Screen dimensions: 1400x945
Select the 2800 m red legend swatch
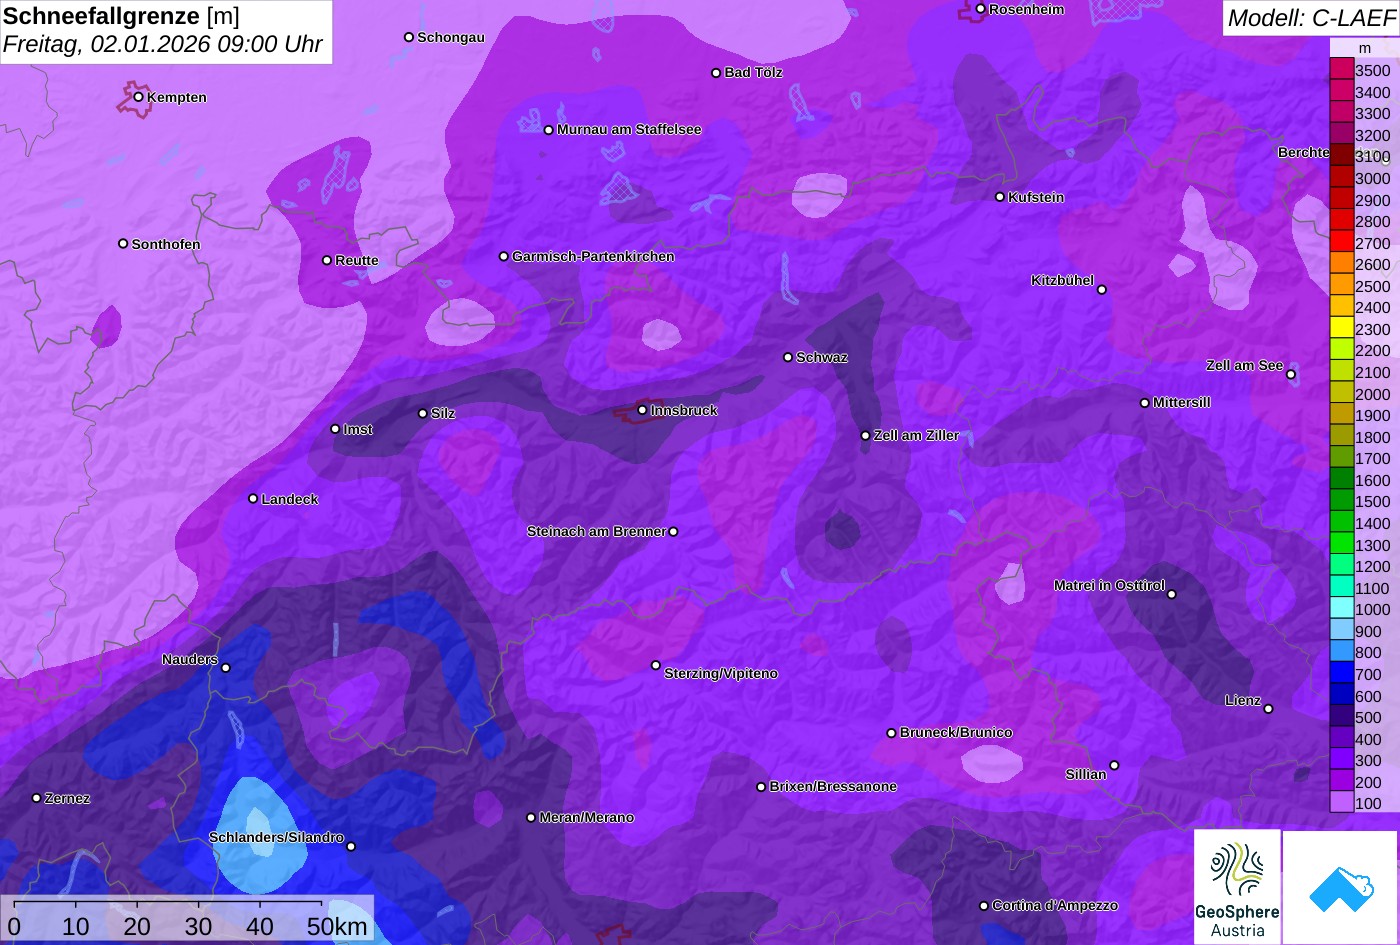(x=1341, y=221)
